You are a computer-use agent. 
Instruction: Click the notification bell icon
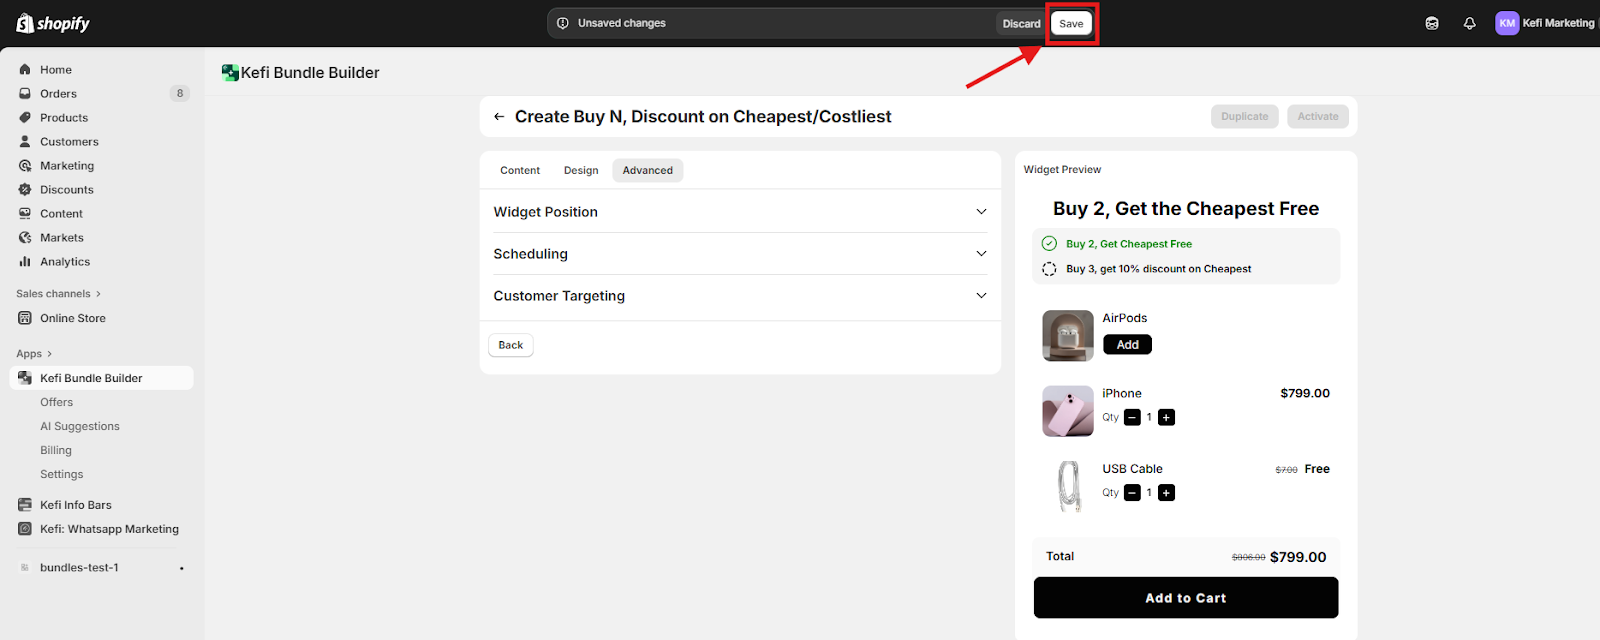tap(1469, 23)
